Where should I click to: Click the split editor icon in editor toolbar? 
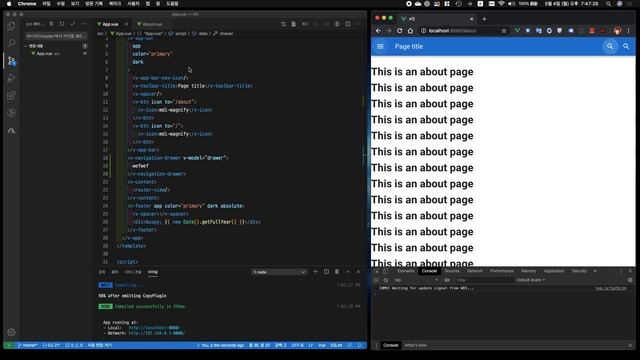[x=348, y=24]
